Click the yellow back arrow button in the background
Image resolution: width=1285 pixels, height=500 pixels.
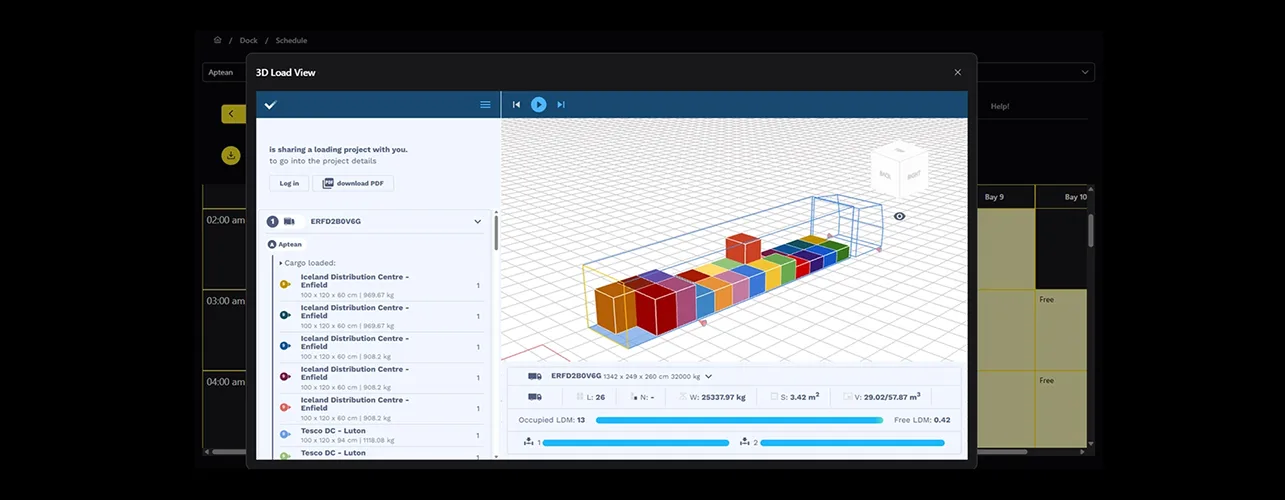232,114
